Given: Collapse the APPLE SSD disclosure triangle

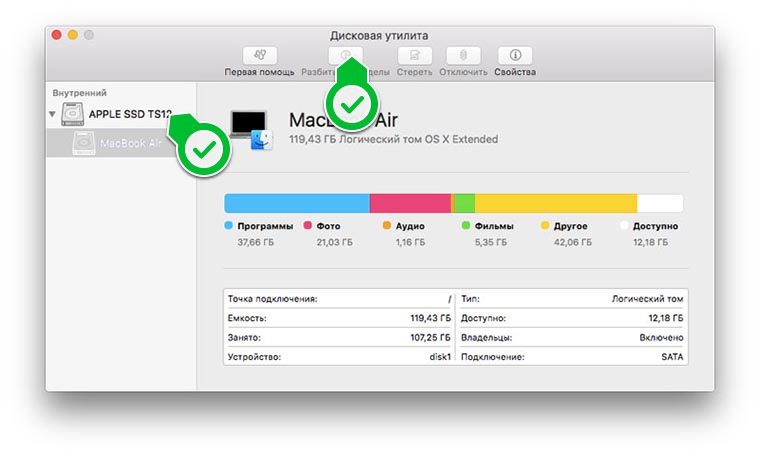Looking at the screenshot, I should click(x=52, y=114).
